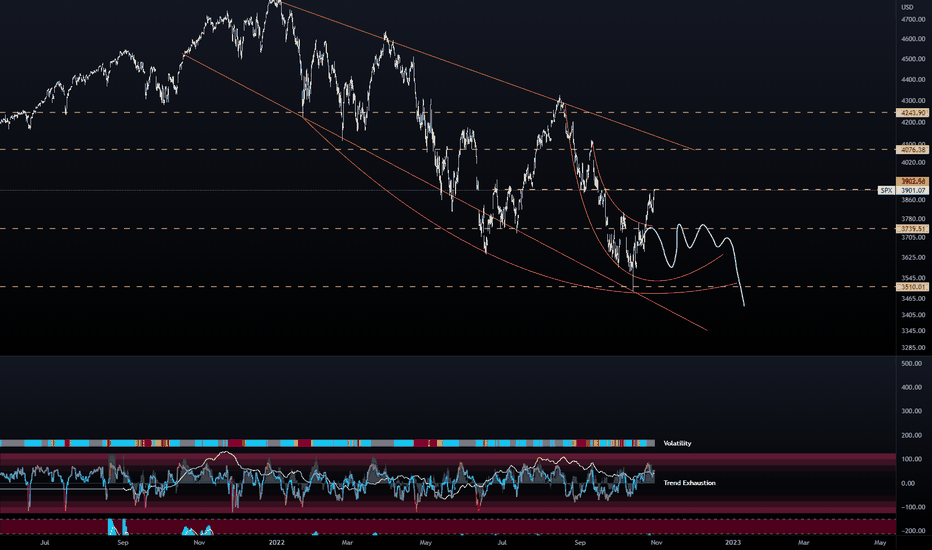Click the 2023 label on time axis

pyautogui.click(x=733, y=542)
